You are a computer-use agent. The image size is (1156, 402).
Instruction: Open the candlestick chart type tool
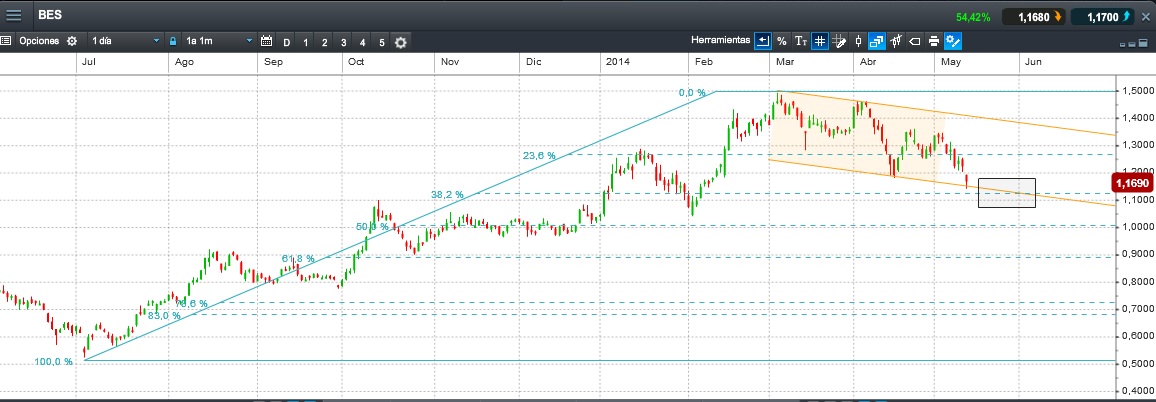[x=857, y=41]
